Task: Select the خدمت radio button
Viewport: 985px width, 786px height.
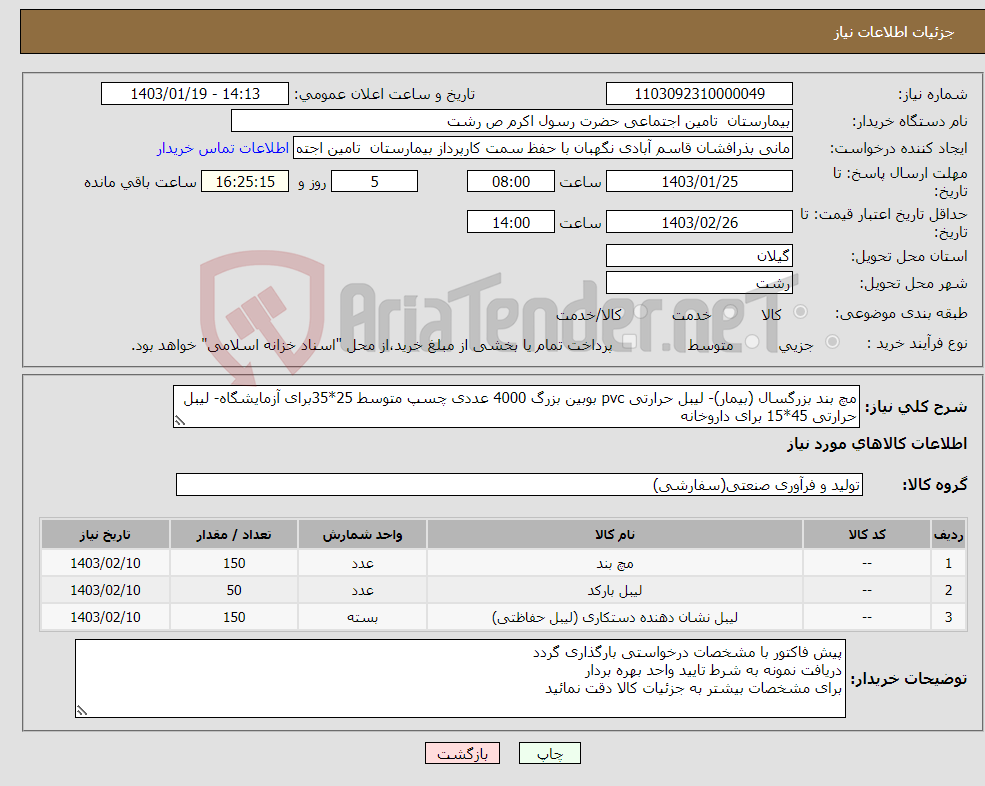Action: pos(730,312)
